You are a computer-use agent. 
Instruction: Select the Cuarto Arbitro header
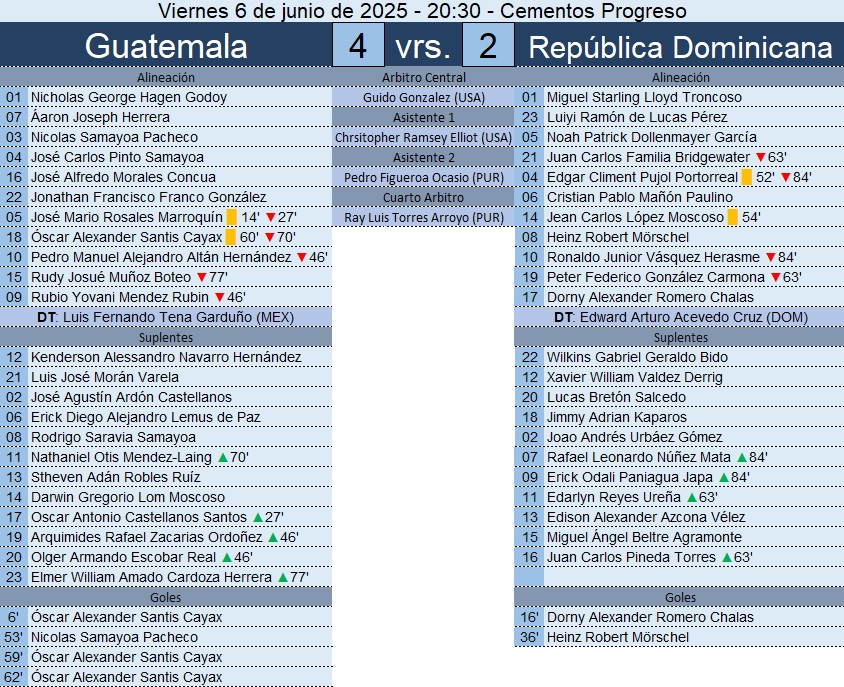(423, 197)
